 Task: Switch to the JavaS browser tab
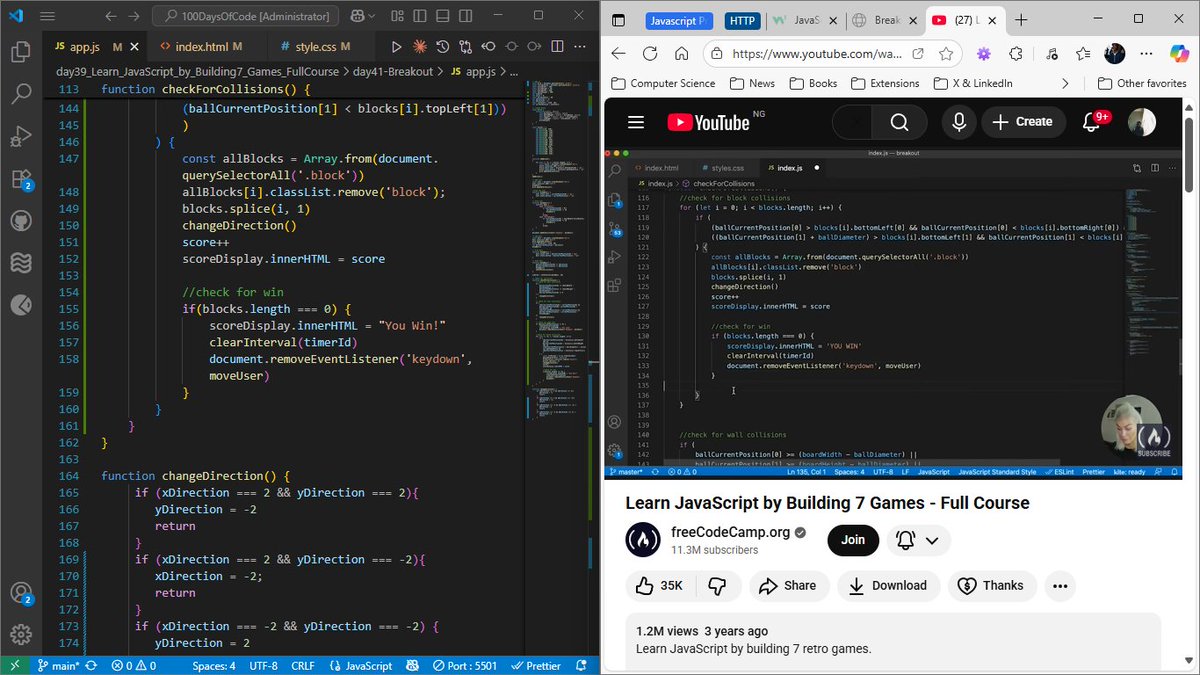806,20
